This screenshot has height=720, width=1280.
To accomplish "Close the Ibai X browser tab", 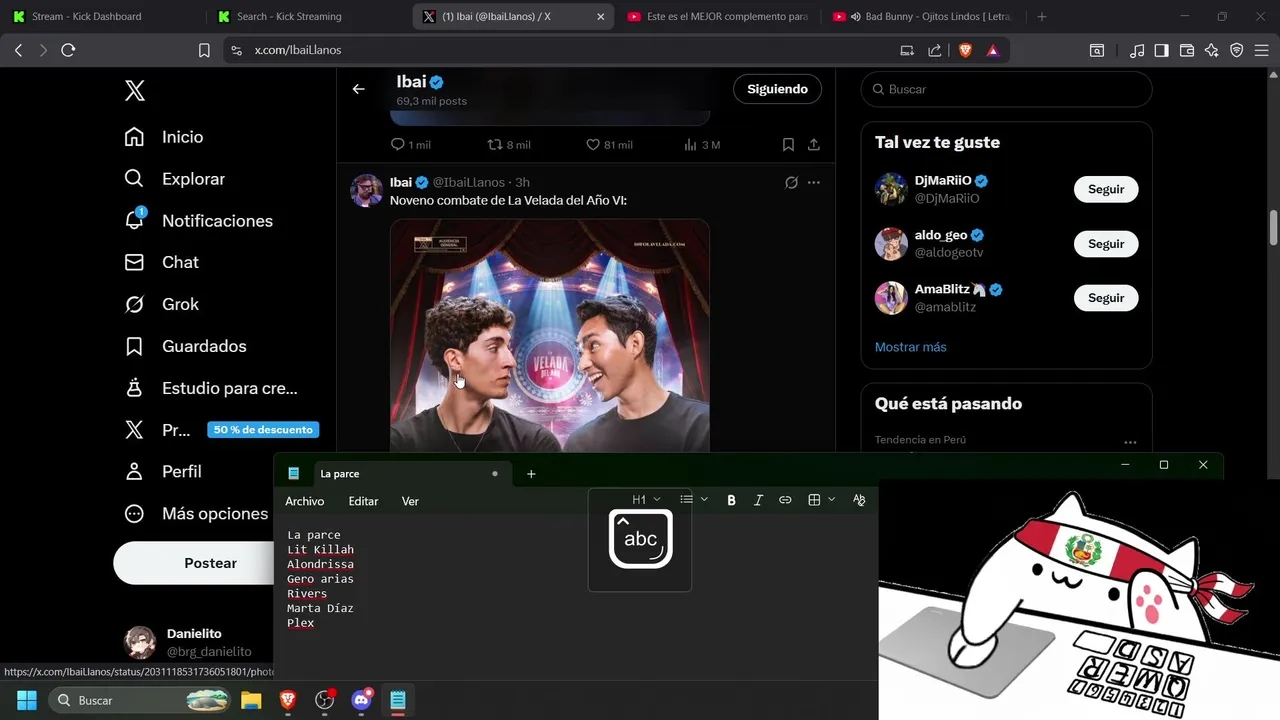I will point(600,16).
